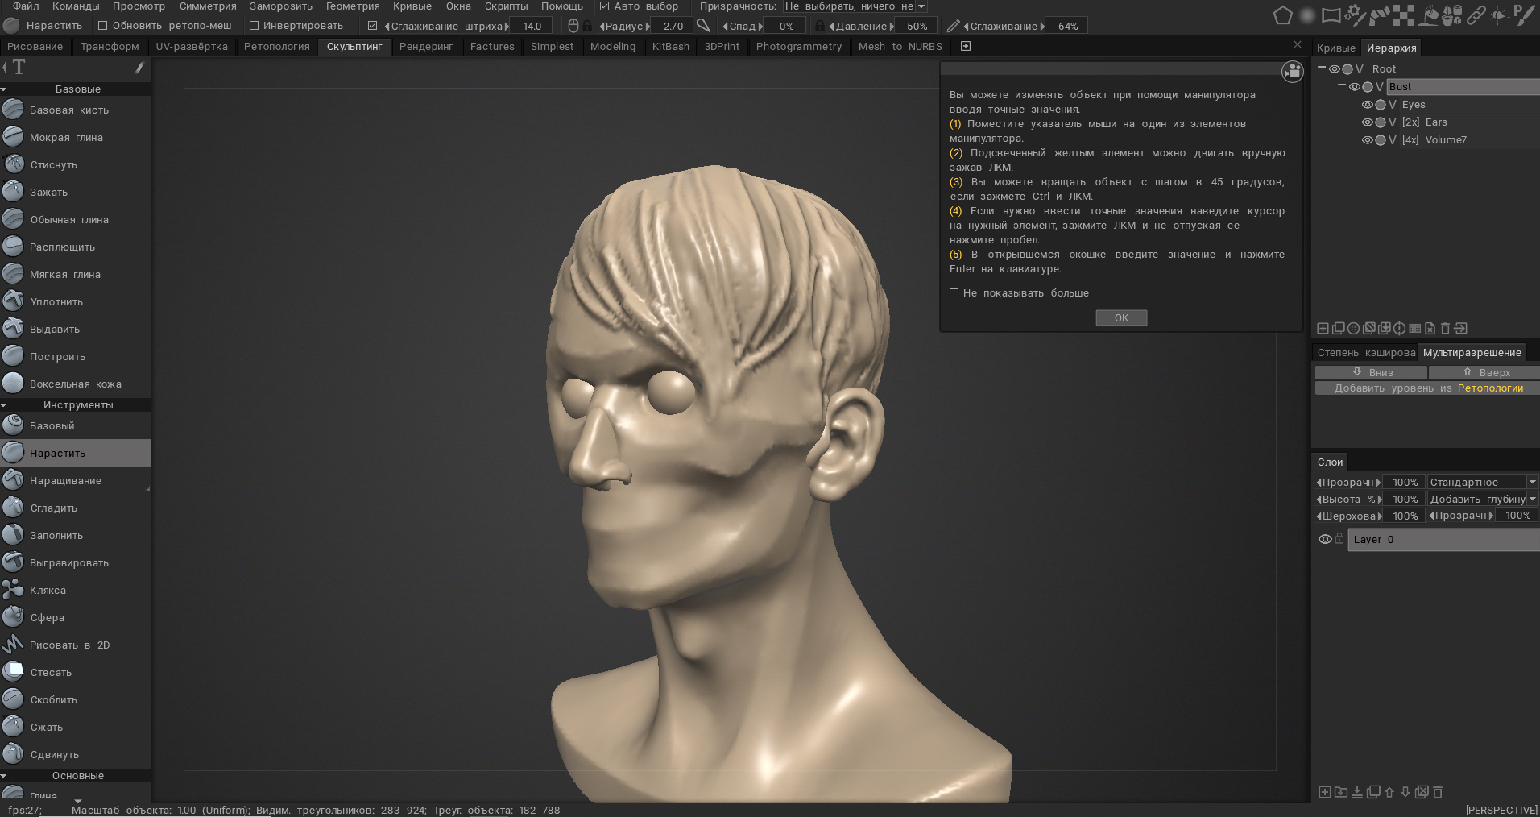
Task: Click the trash icon in hierarchy toolbar
Action: click(x=1445, y=328)
